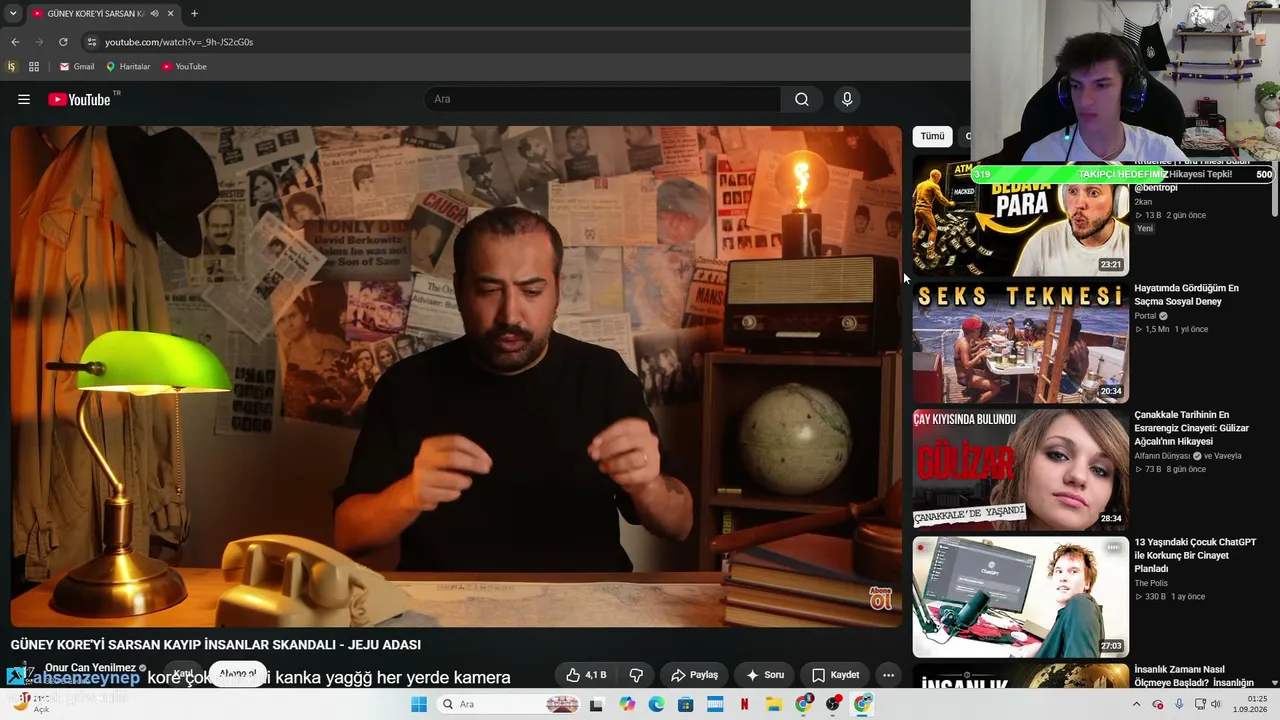Open the Gmail bookmark
1280x720 pixels.
click(x=77, y=67)
